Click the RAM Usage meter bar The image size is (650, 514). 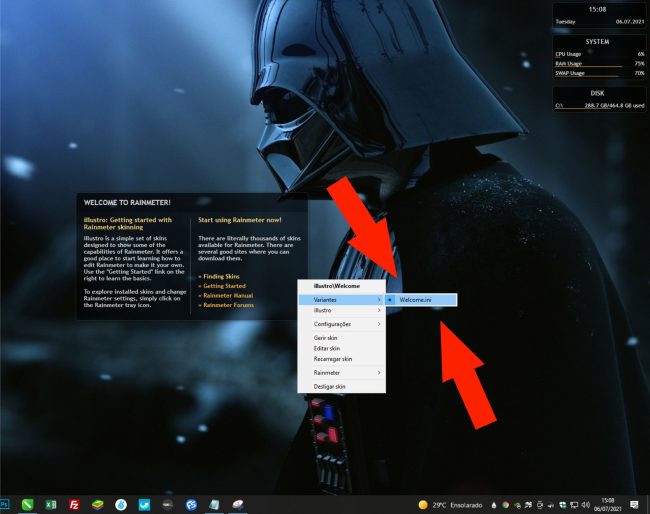click(x=600, y=64)
